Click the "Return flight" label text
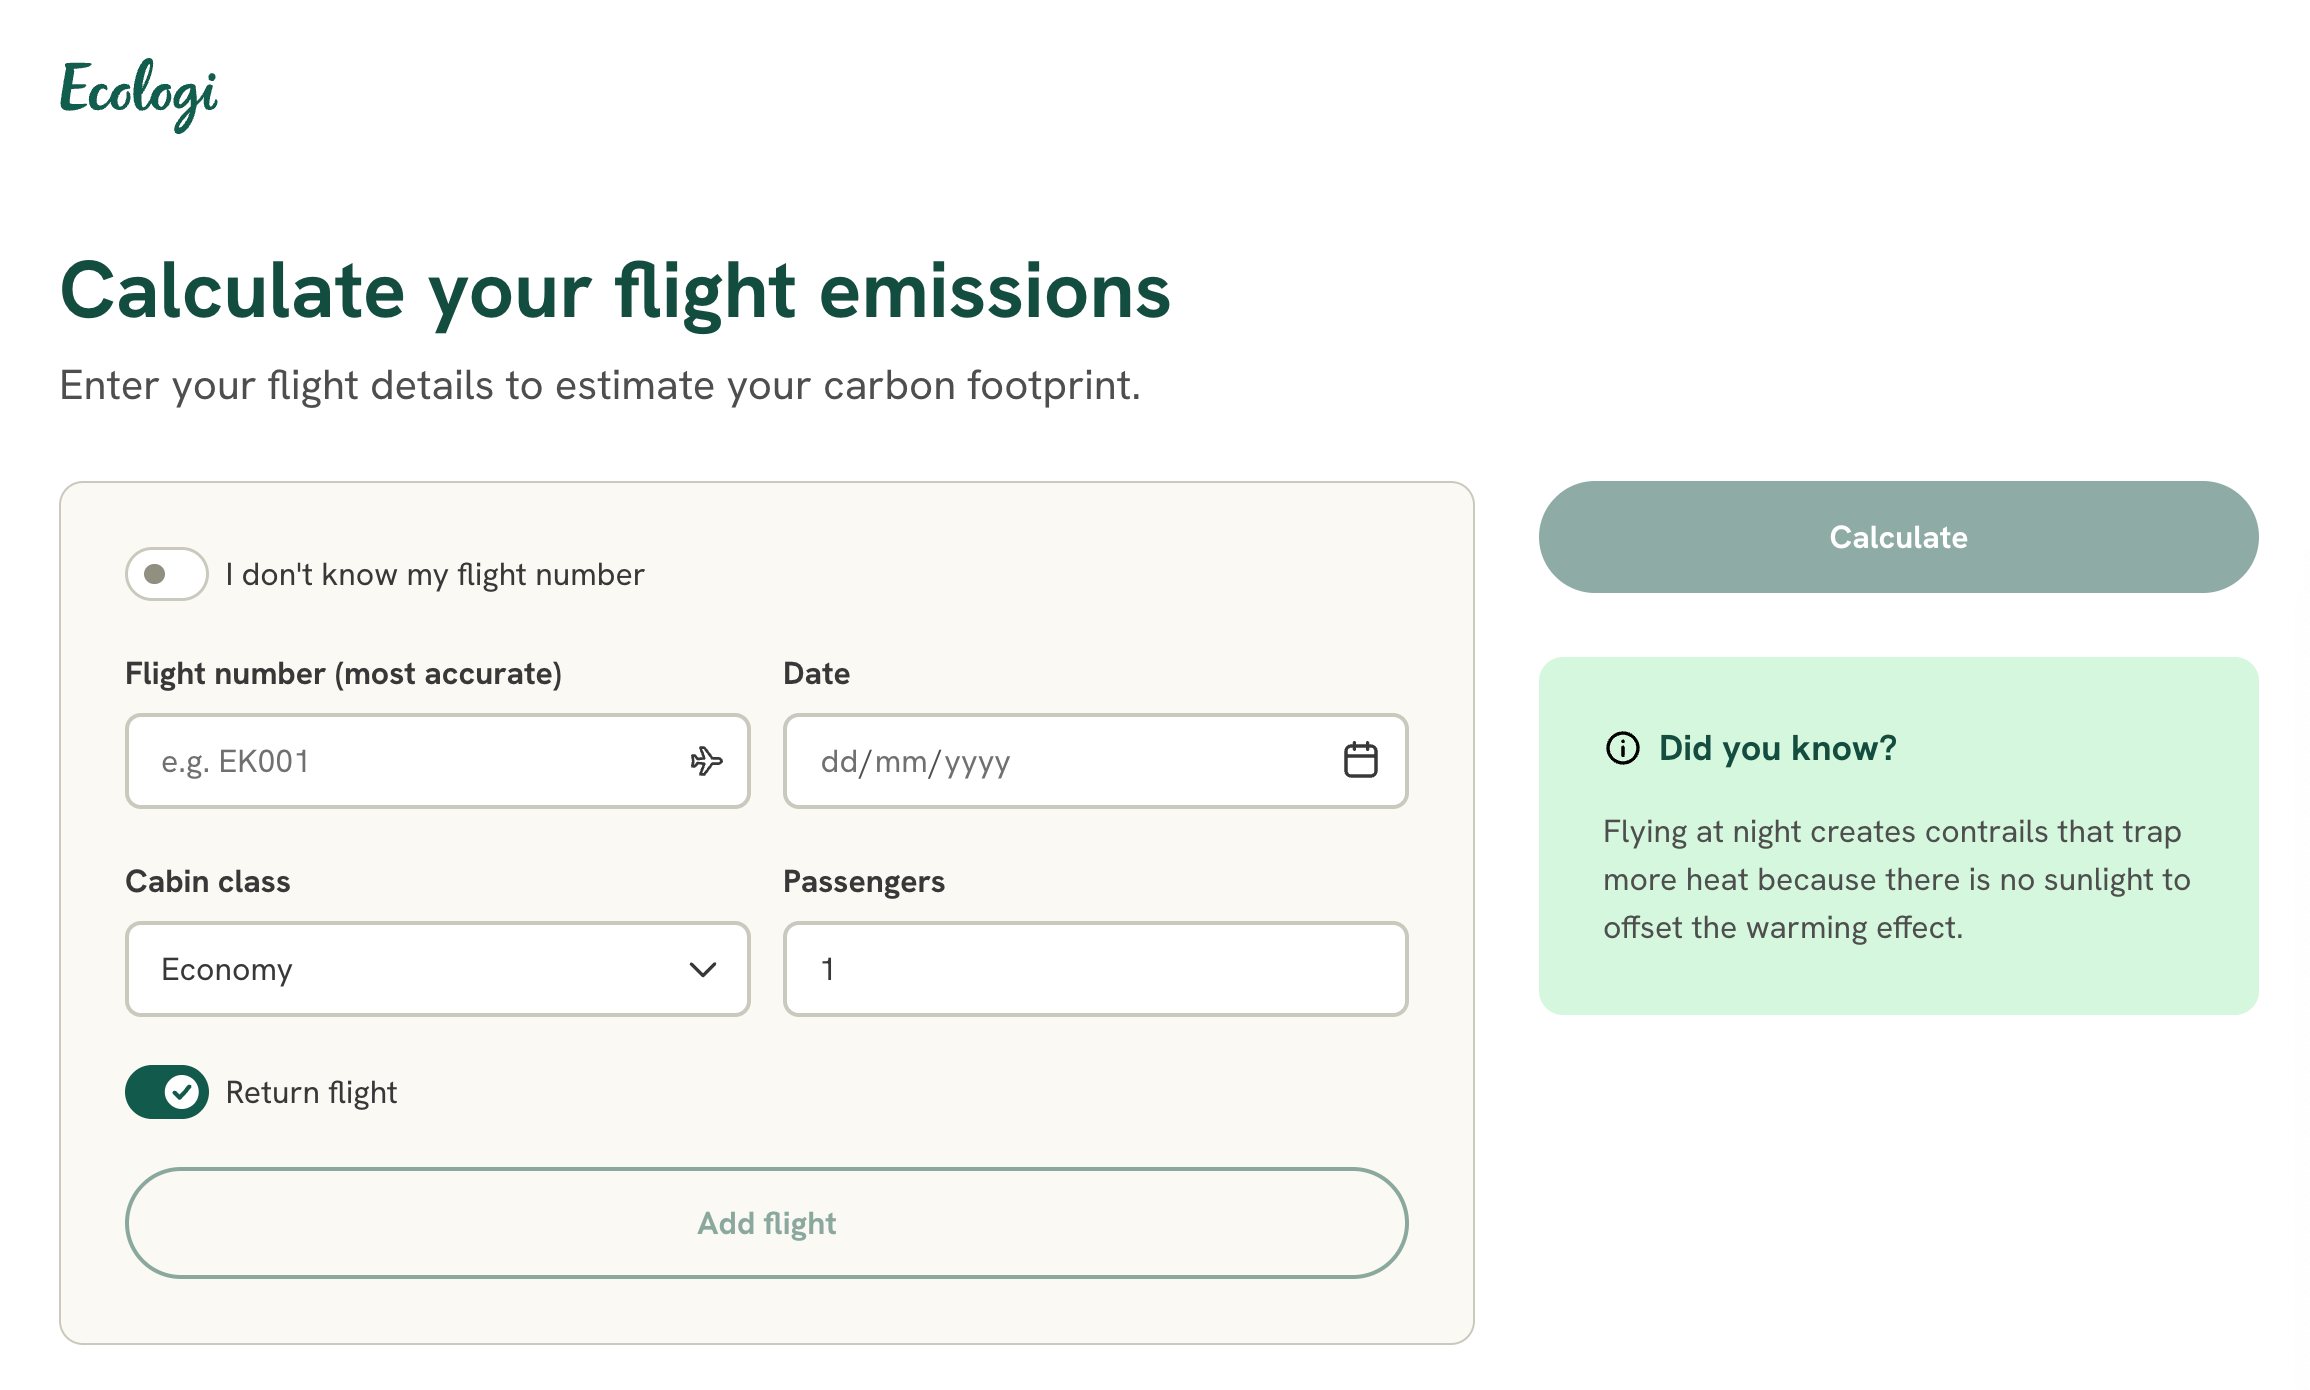This screenshot has width=2310, height=1390. click(311, 1092)
